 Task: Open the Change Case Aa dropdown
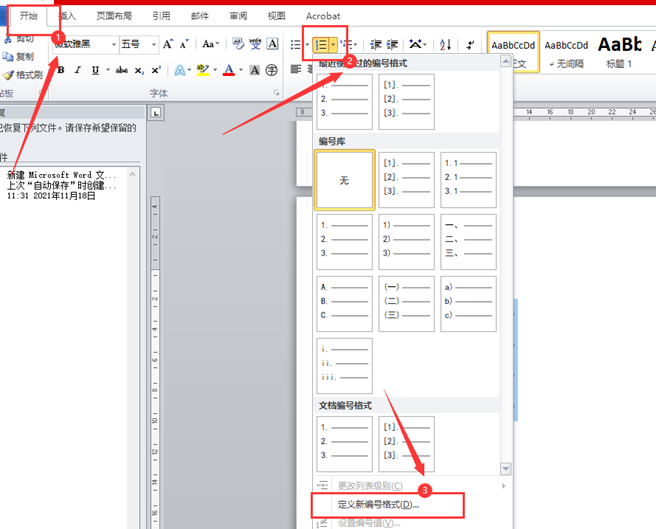(x=210, y=44)
